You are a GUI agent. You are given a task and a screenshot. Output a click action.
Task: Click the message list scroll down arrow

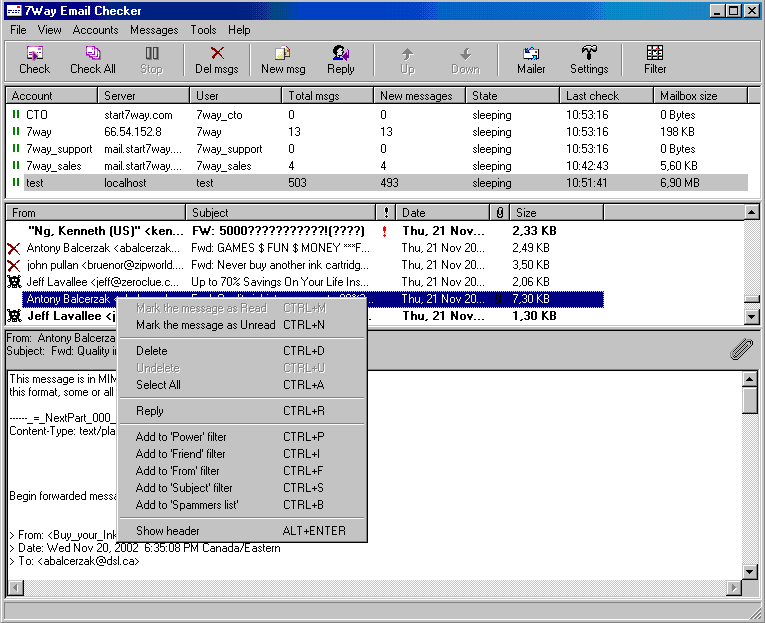[752, 317]
